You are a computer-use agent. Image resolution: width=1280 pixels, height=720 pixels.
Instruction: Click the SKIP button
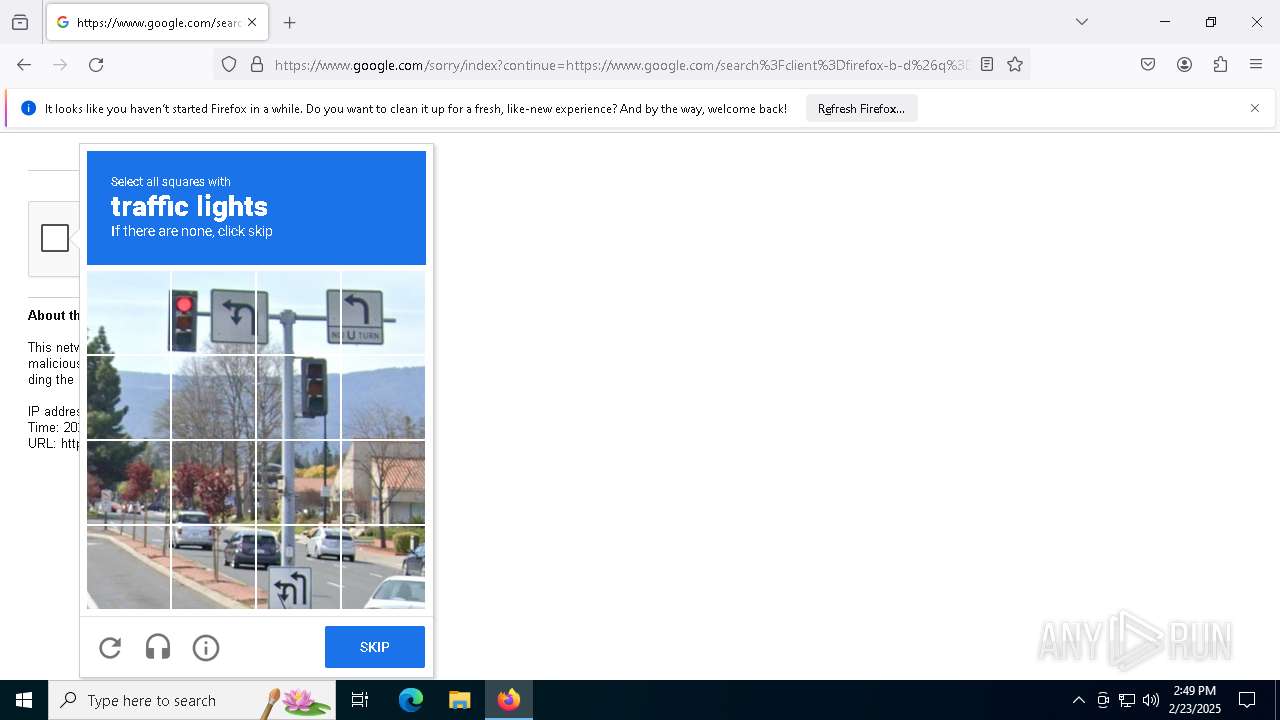(x=375, y=647)
